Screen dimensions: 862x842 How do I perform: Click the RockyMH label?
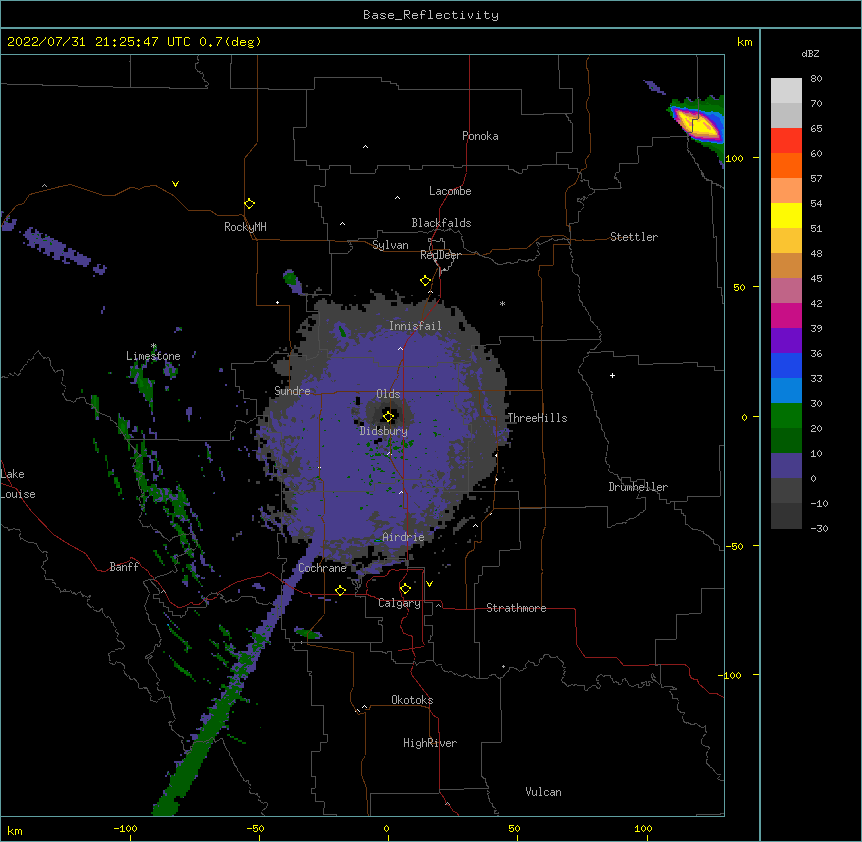[245, 226]
